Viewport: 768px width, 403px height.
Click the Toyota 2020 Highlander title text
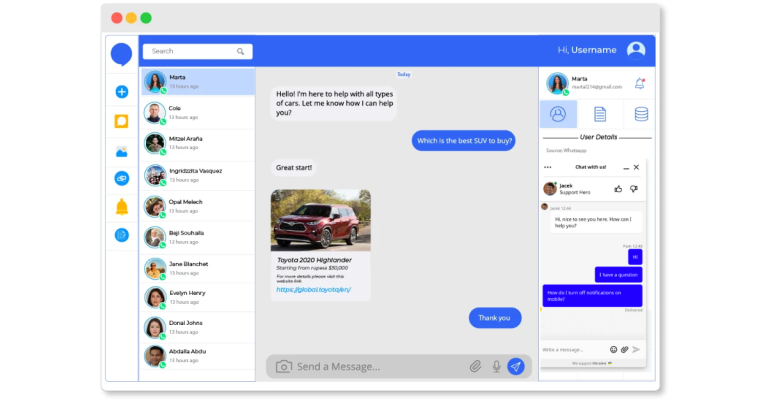tap(314, 260)
